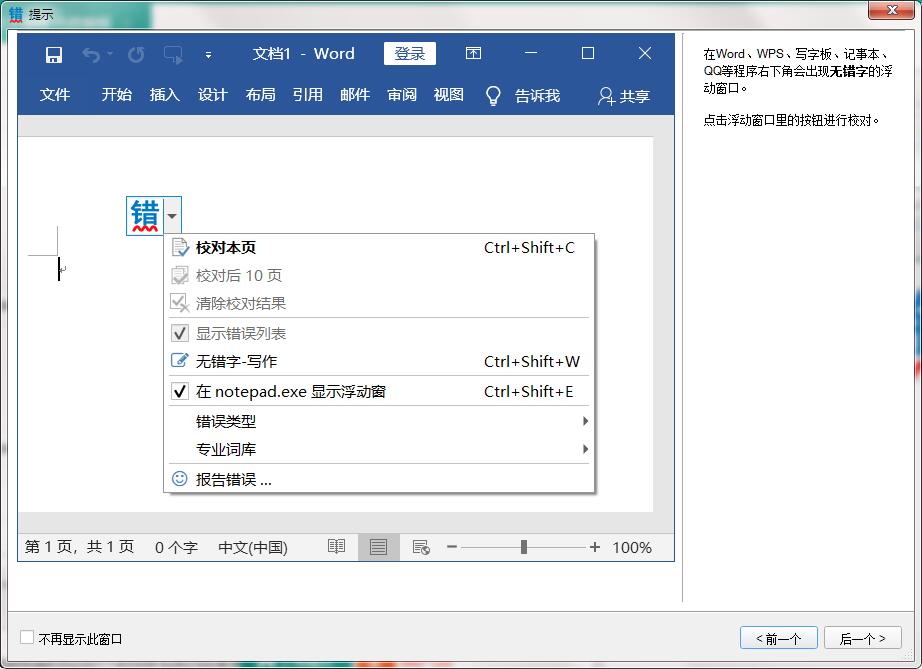Click the Redo arrow icon
The image size is (922, 669).
click(135, 53)
